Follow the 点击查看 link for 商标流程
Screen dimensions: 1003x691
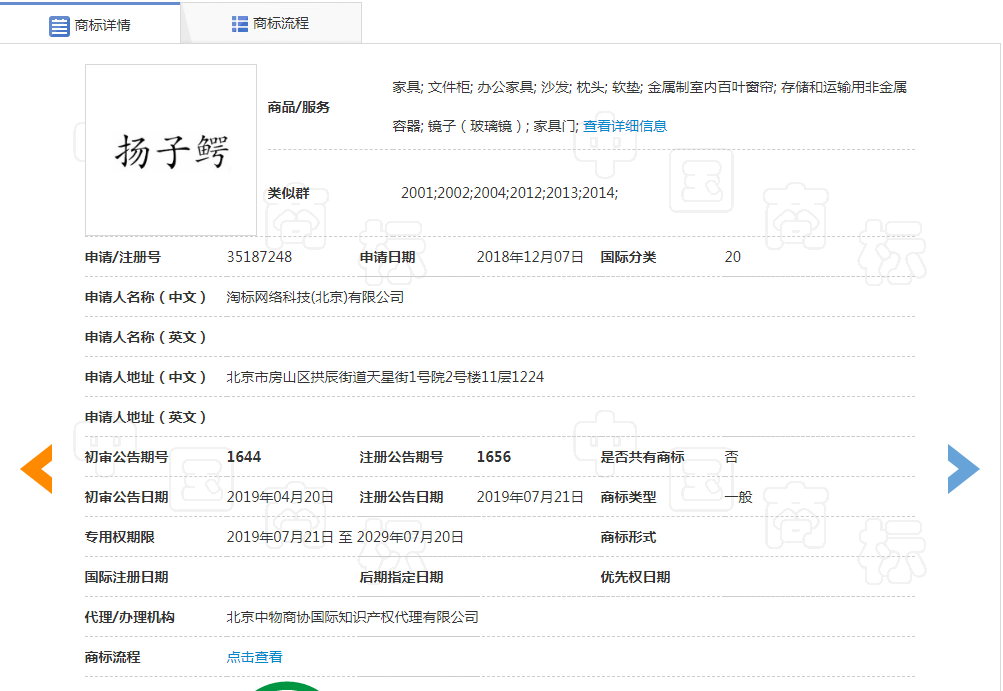pos(254,657)
